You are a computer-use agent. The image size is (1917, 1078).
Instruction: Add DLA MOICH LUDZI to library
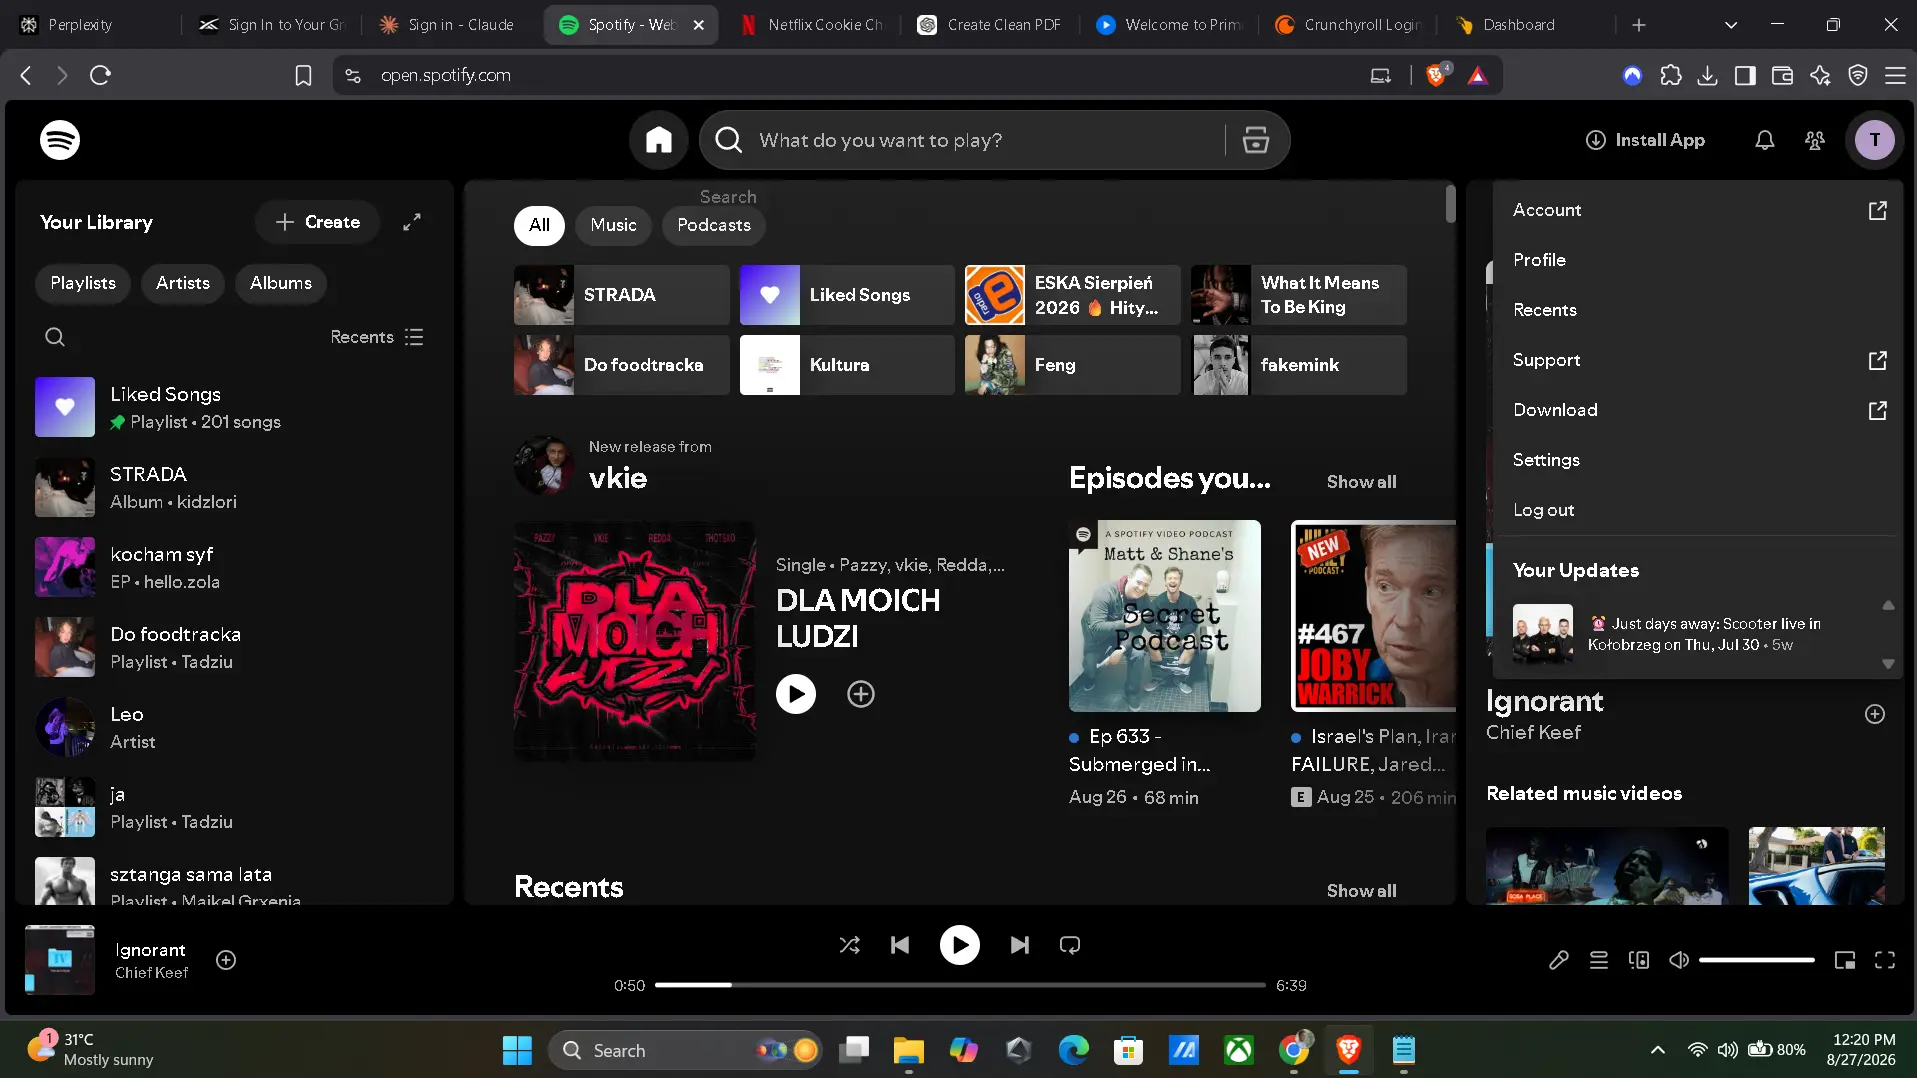point(861,694)
